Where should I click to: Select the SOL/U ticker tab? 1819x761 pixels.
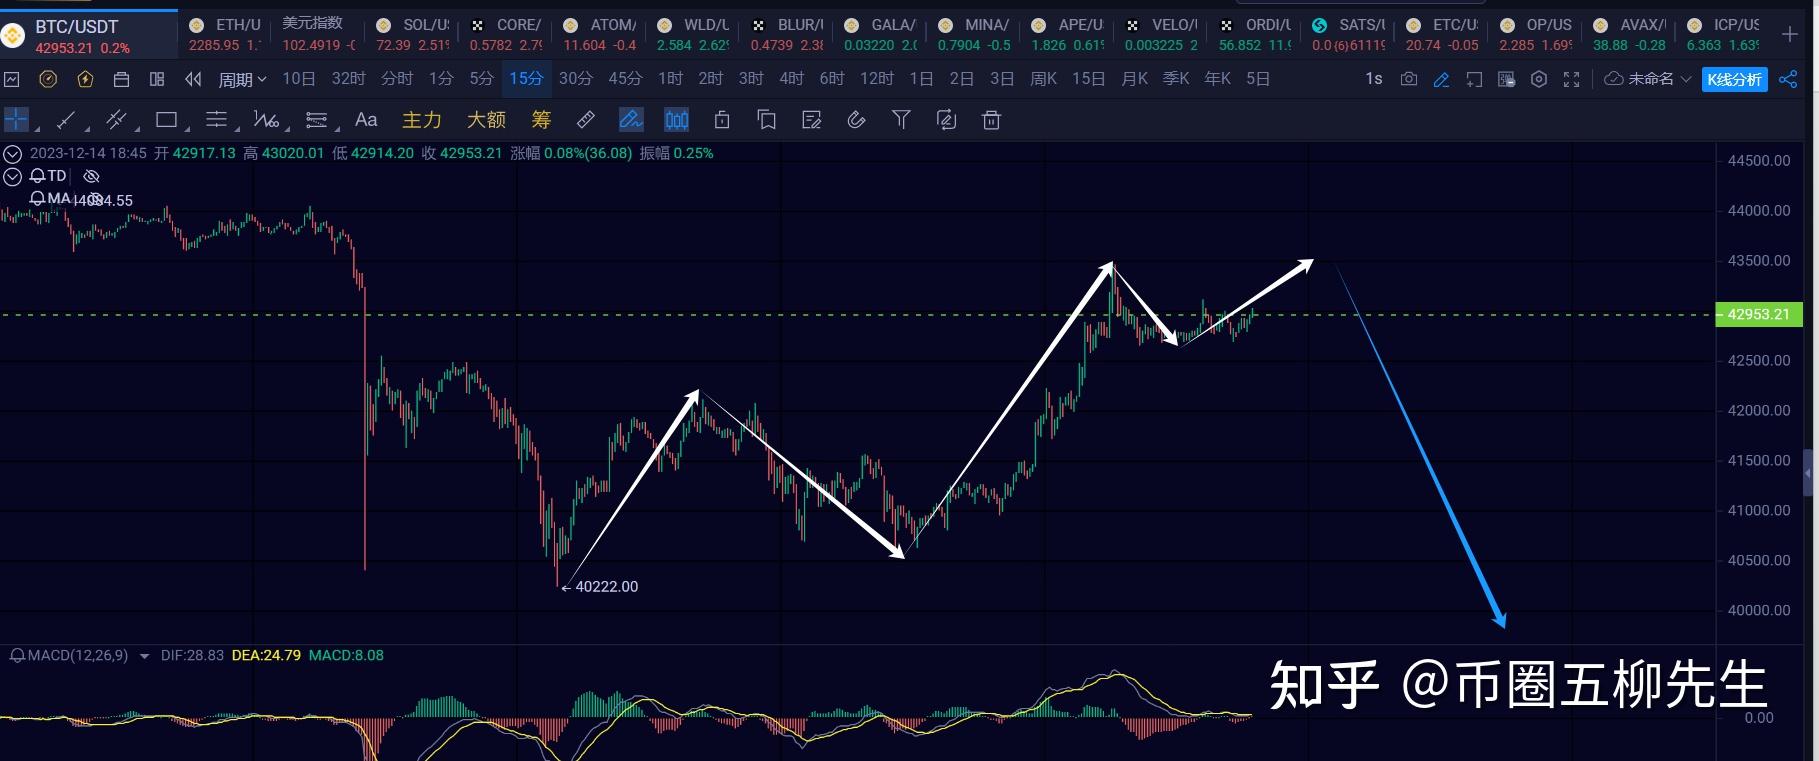coord(413,34)
